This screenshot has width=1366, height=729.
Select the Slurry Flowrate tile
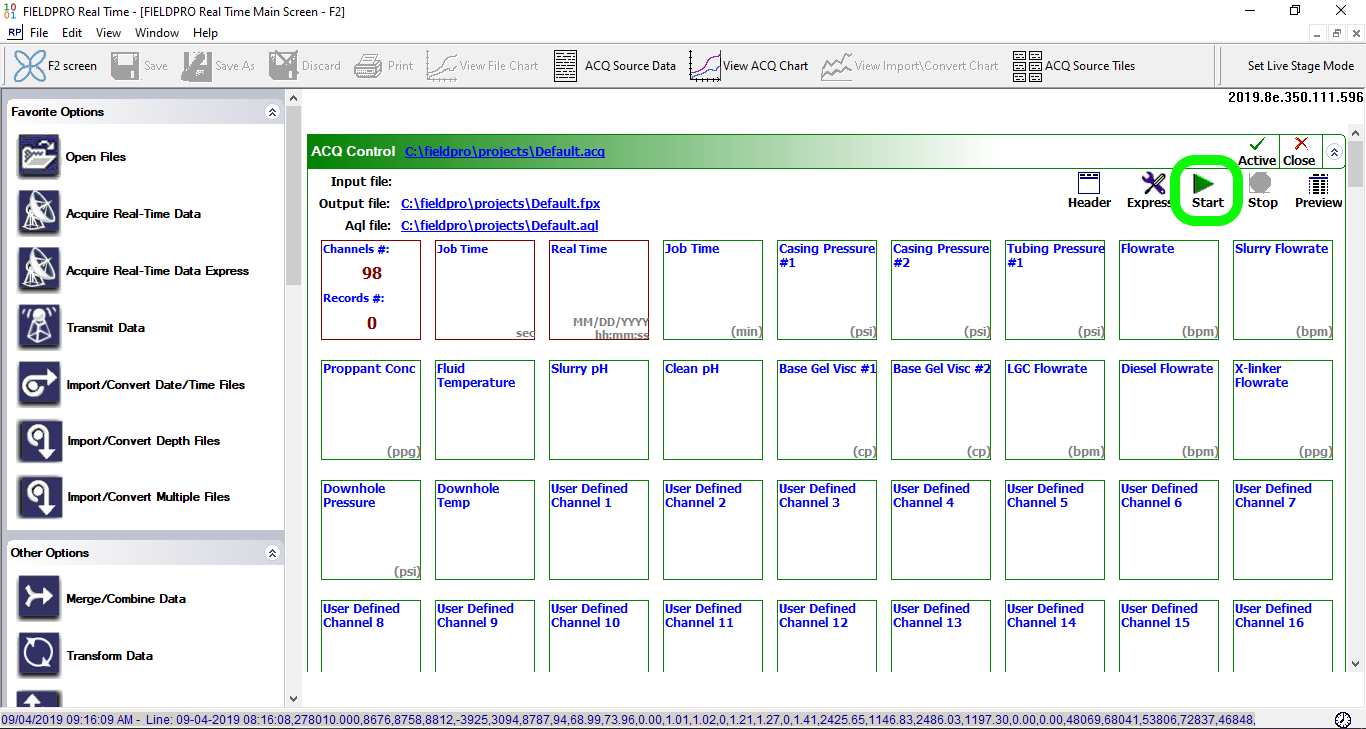tap(1283, 290)
